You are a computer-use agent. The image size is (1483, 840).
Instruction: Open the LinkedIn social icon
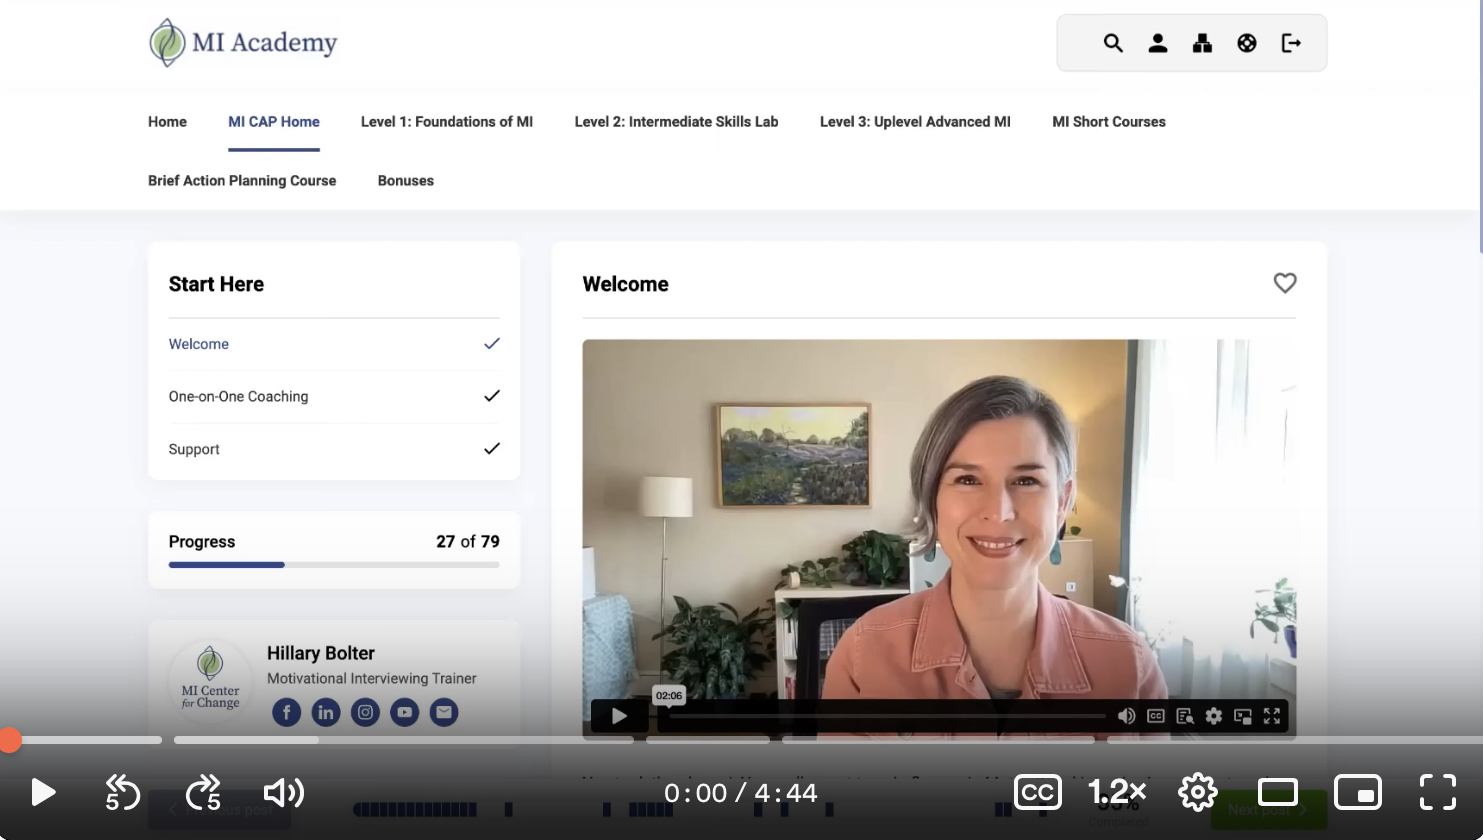coord(326,712)
